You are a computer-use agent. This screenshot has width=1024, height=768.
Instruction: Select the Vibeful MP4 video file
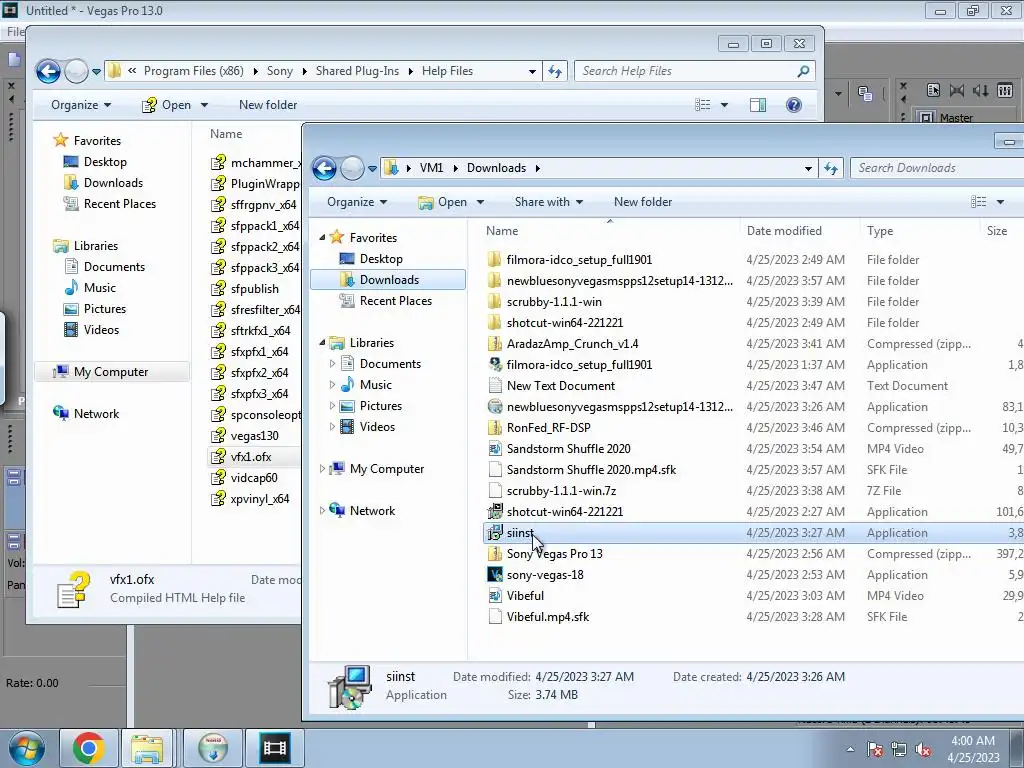click(525, 596)
